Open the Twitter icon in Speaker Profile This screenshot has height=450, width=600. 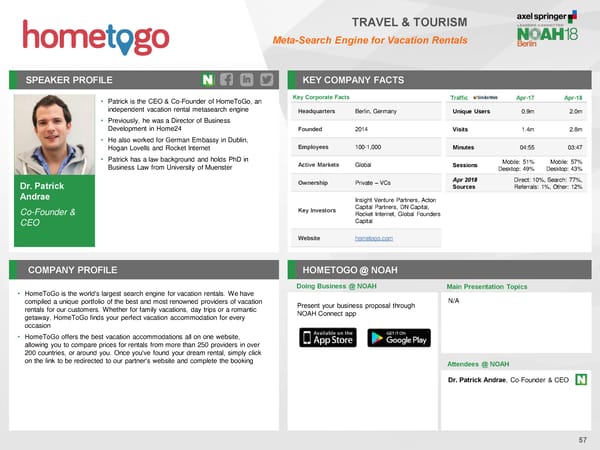point(267,80)
